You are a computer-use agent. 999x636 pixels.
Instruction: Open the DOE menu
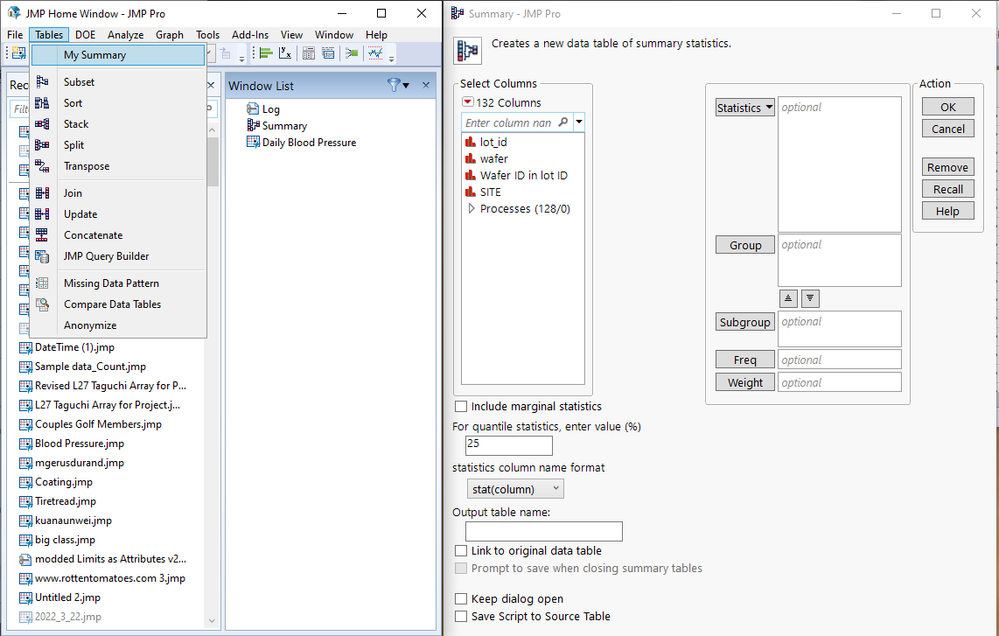point(85,34)
